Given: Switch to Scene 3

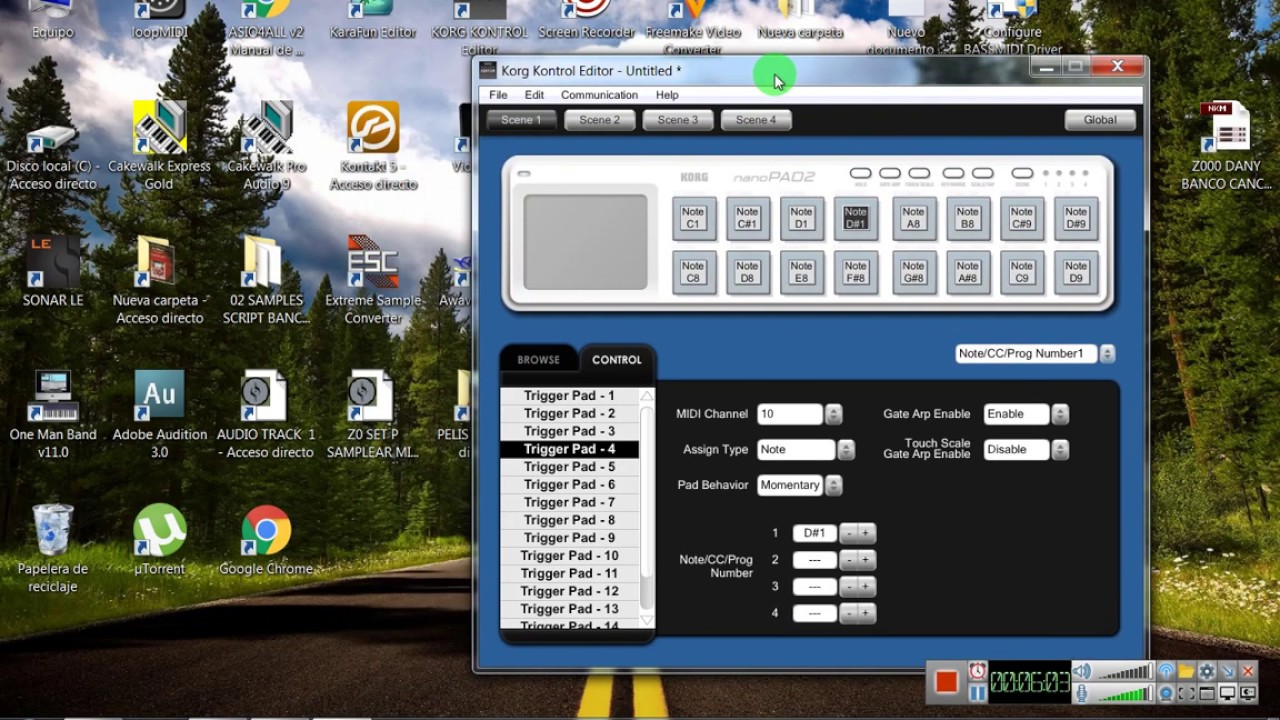Looking at the screenshot, I should point(678,120).
